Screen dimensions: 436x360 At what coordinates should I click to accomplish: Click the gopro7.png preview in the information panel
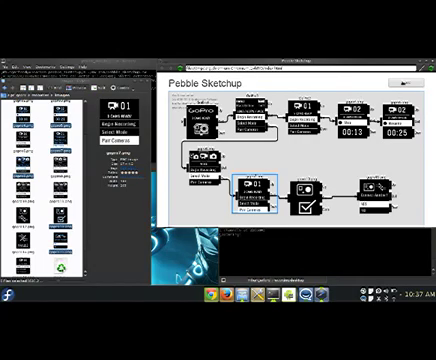[119, 122]
